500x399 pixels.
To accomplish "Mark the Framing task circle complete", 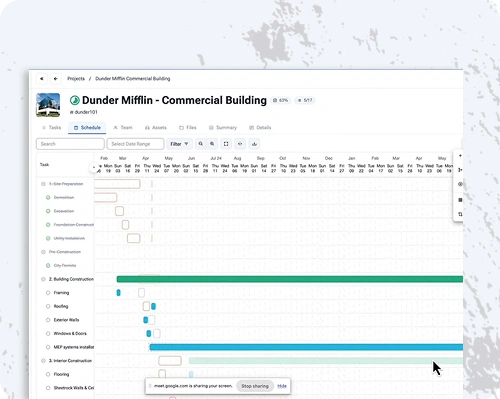I will (48, 293).
